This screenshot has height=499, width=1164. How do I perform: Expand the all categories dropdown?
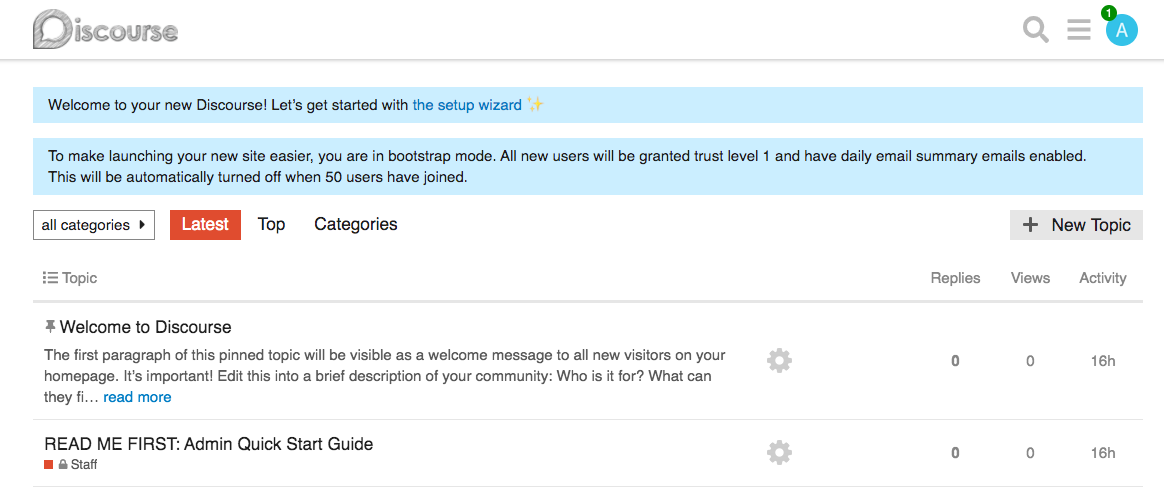94,225
